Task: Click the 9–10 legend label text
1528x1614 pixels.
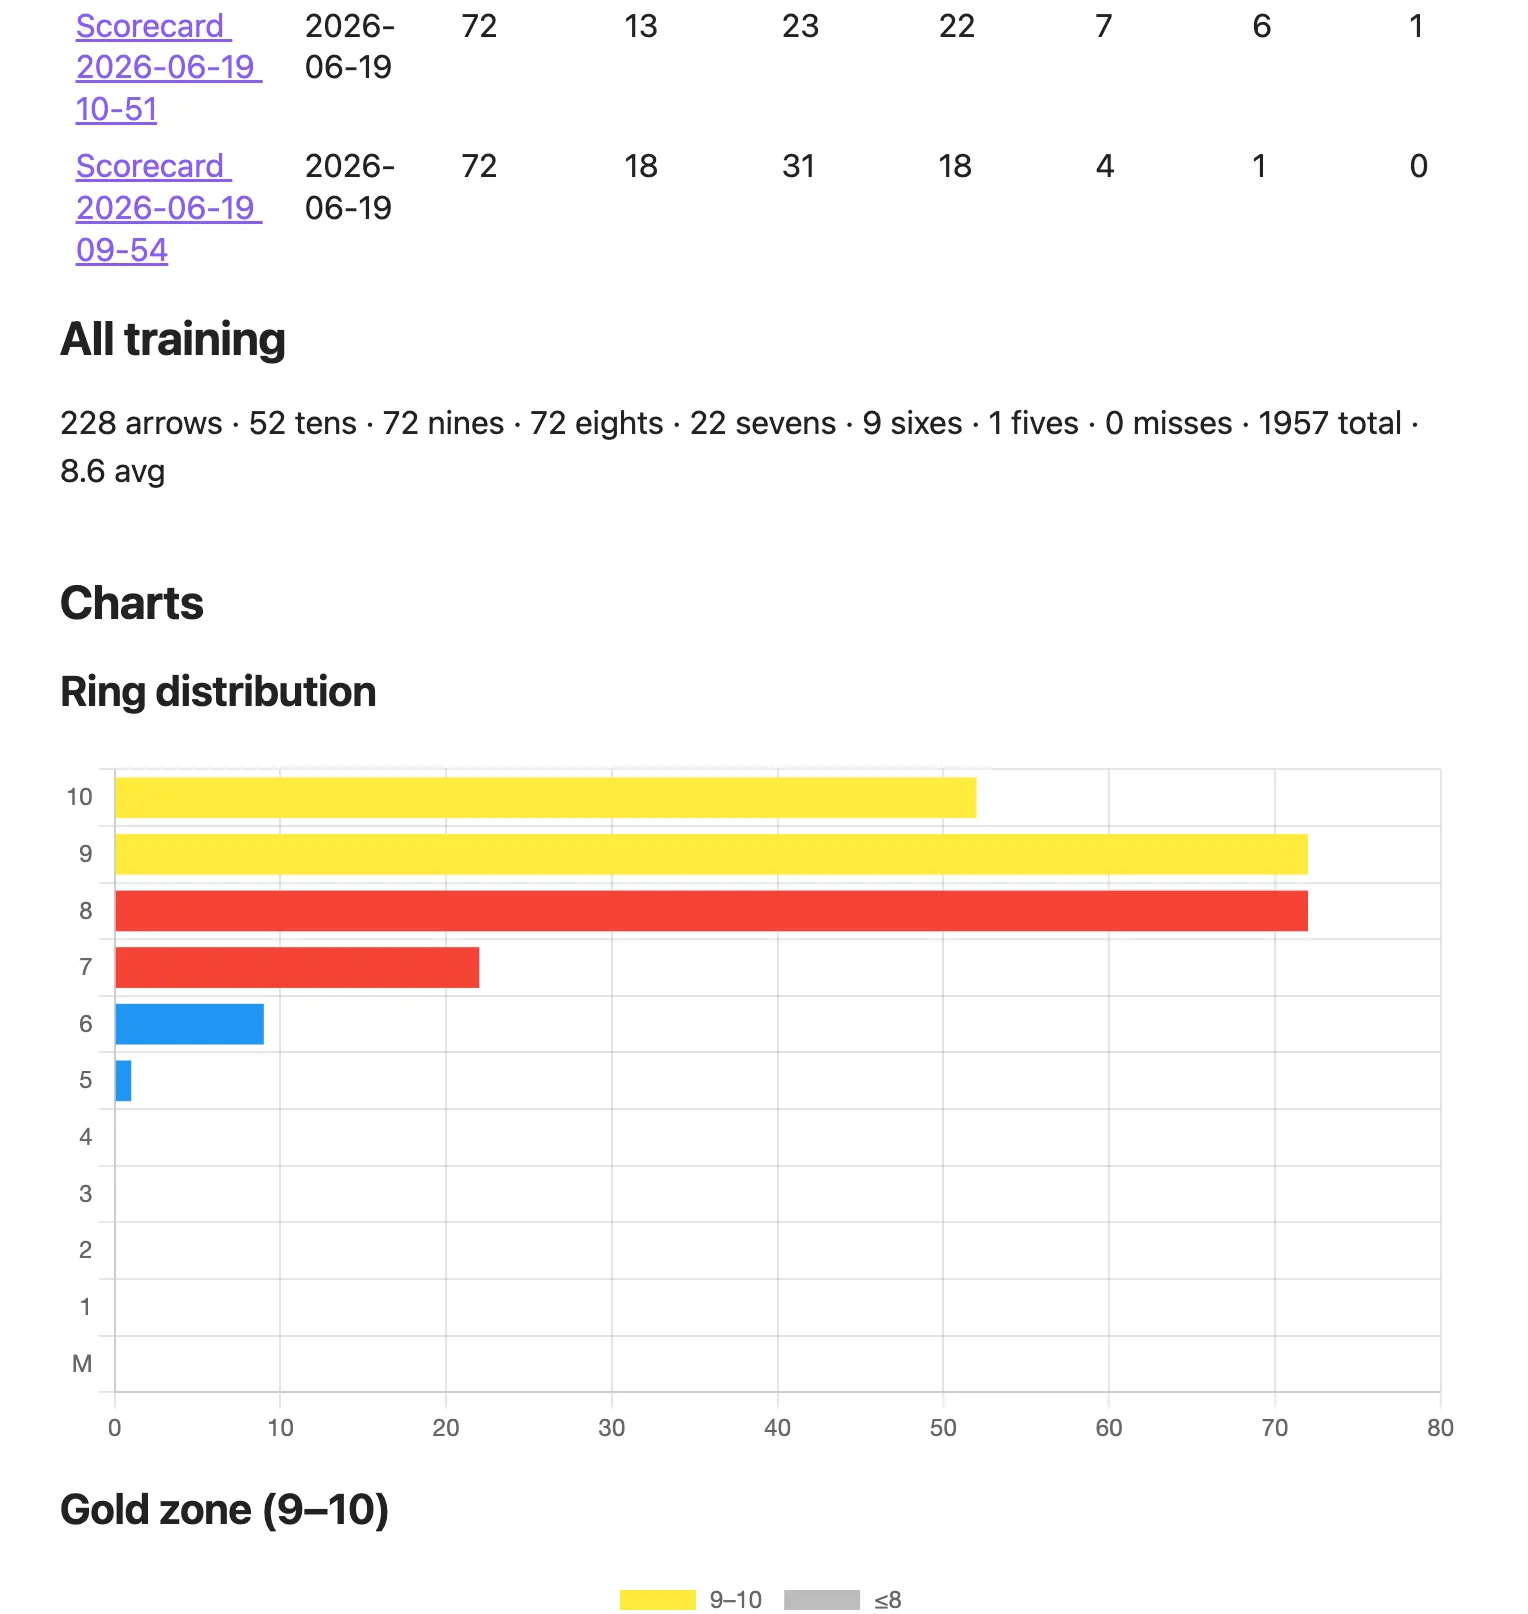Action: click(735, 1600)
